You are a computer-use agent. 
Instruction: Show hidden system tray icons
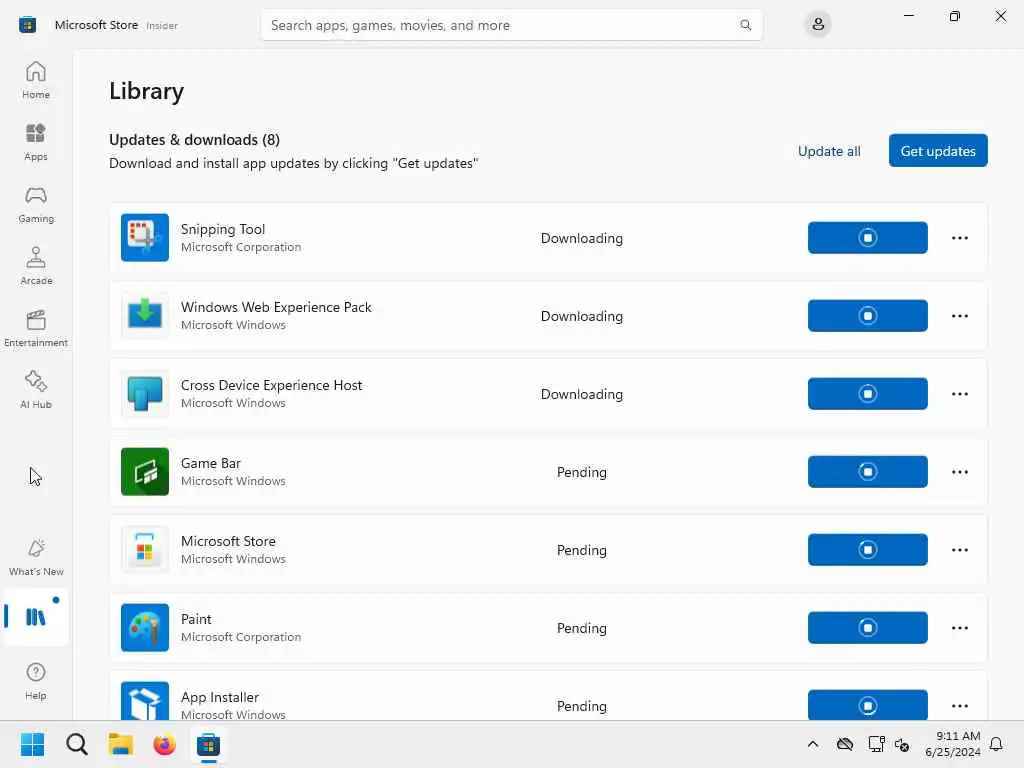[x=812, y=744]
